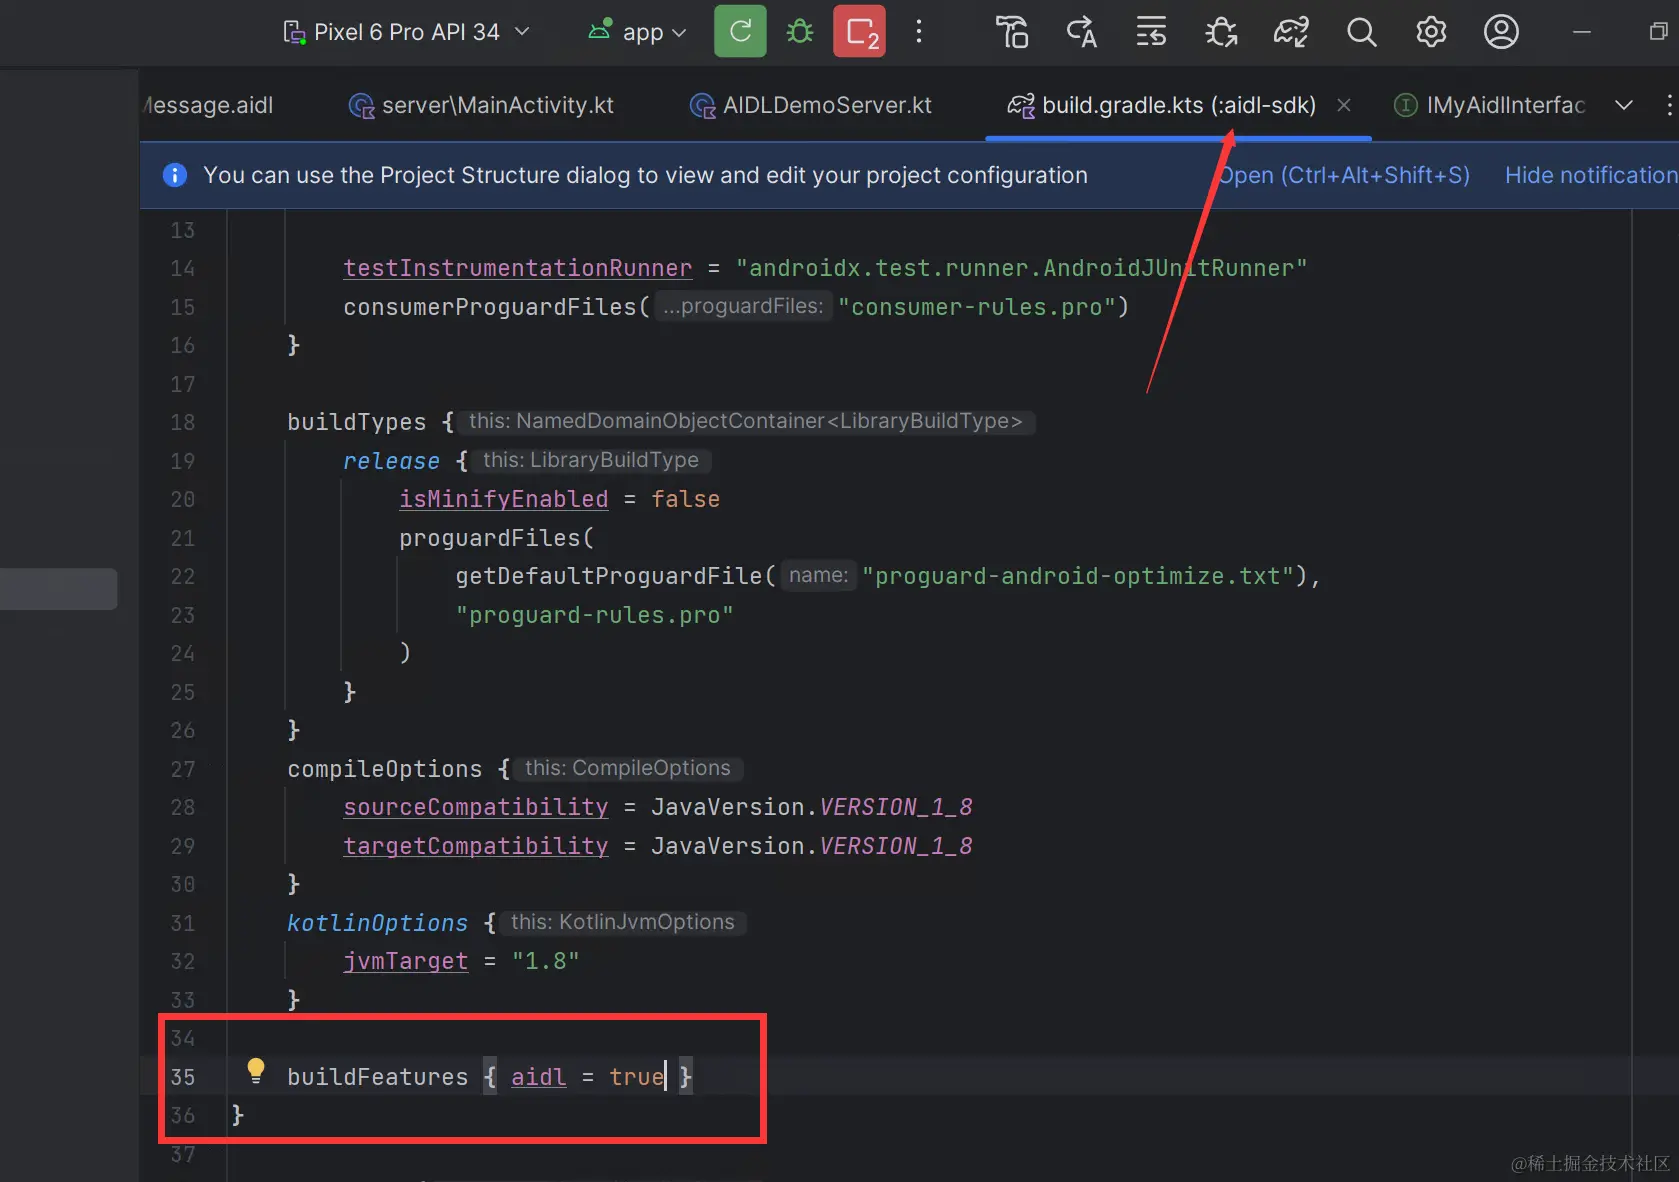Click the Hide notification link
The height and width of the screenshot is (1182, 1679).
click(x=1591, y=175)
